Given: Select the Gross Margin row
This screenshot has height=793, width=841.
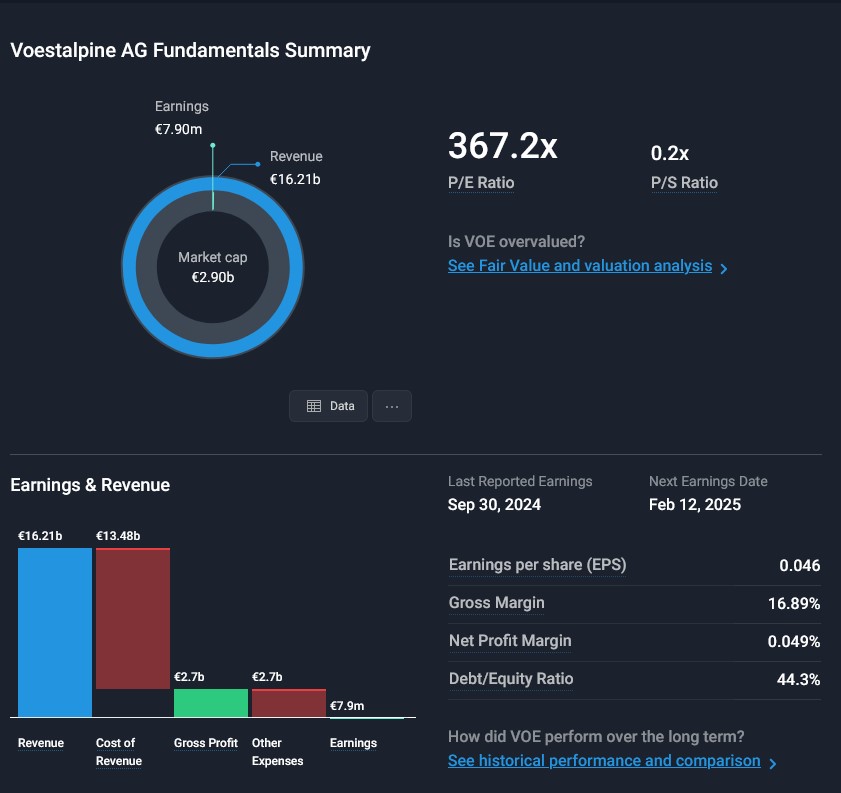Looking at the screenshot, I should coord(634,603).
